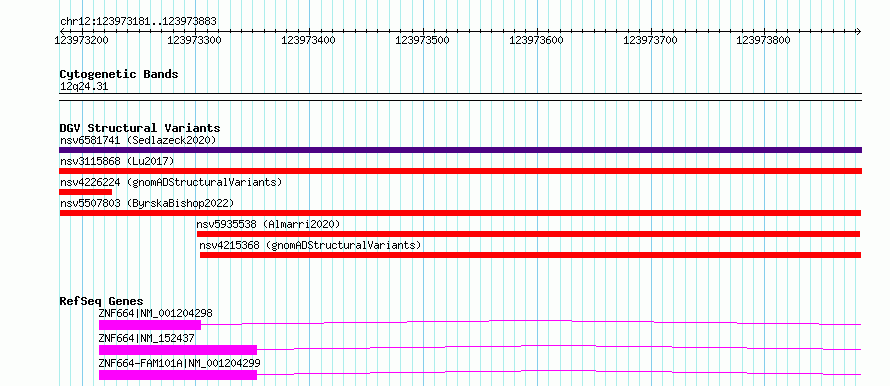Image resolution: width=890 pixels, height=386 pixels.
Task: Click ruler position 123973200
Action: pyautogui.click(x=82, y=40)
